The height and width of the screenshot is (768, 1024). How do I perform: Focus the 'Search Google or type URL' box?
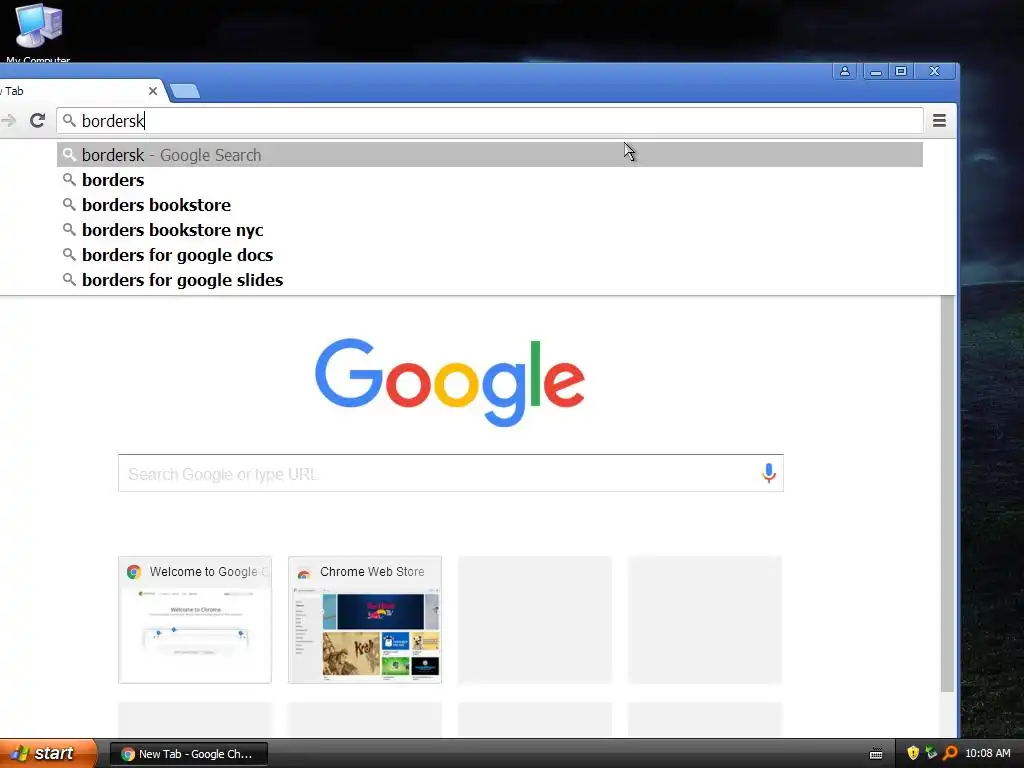(451, 473)
